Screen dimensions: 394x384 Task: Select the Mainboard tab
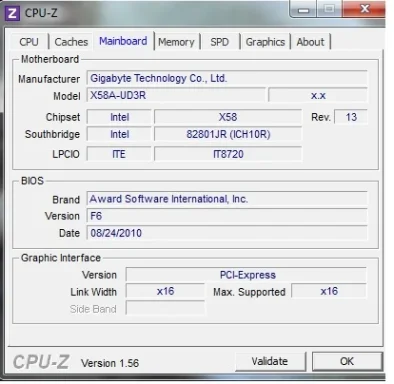point(123,41)
